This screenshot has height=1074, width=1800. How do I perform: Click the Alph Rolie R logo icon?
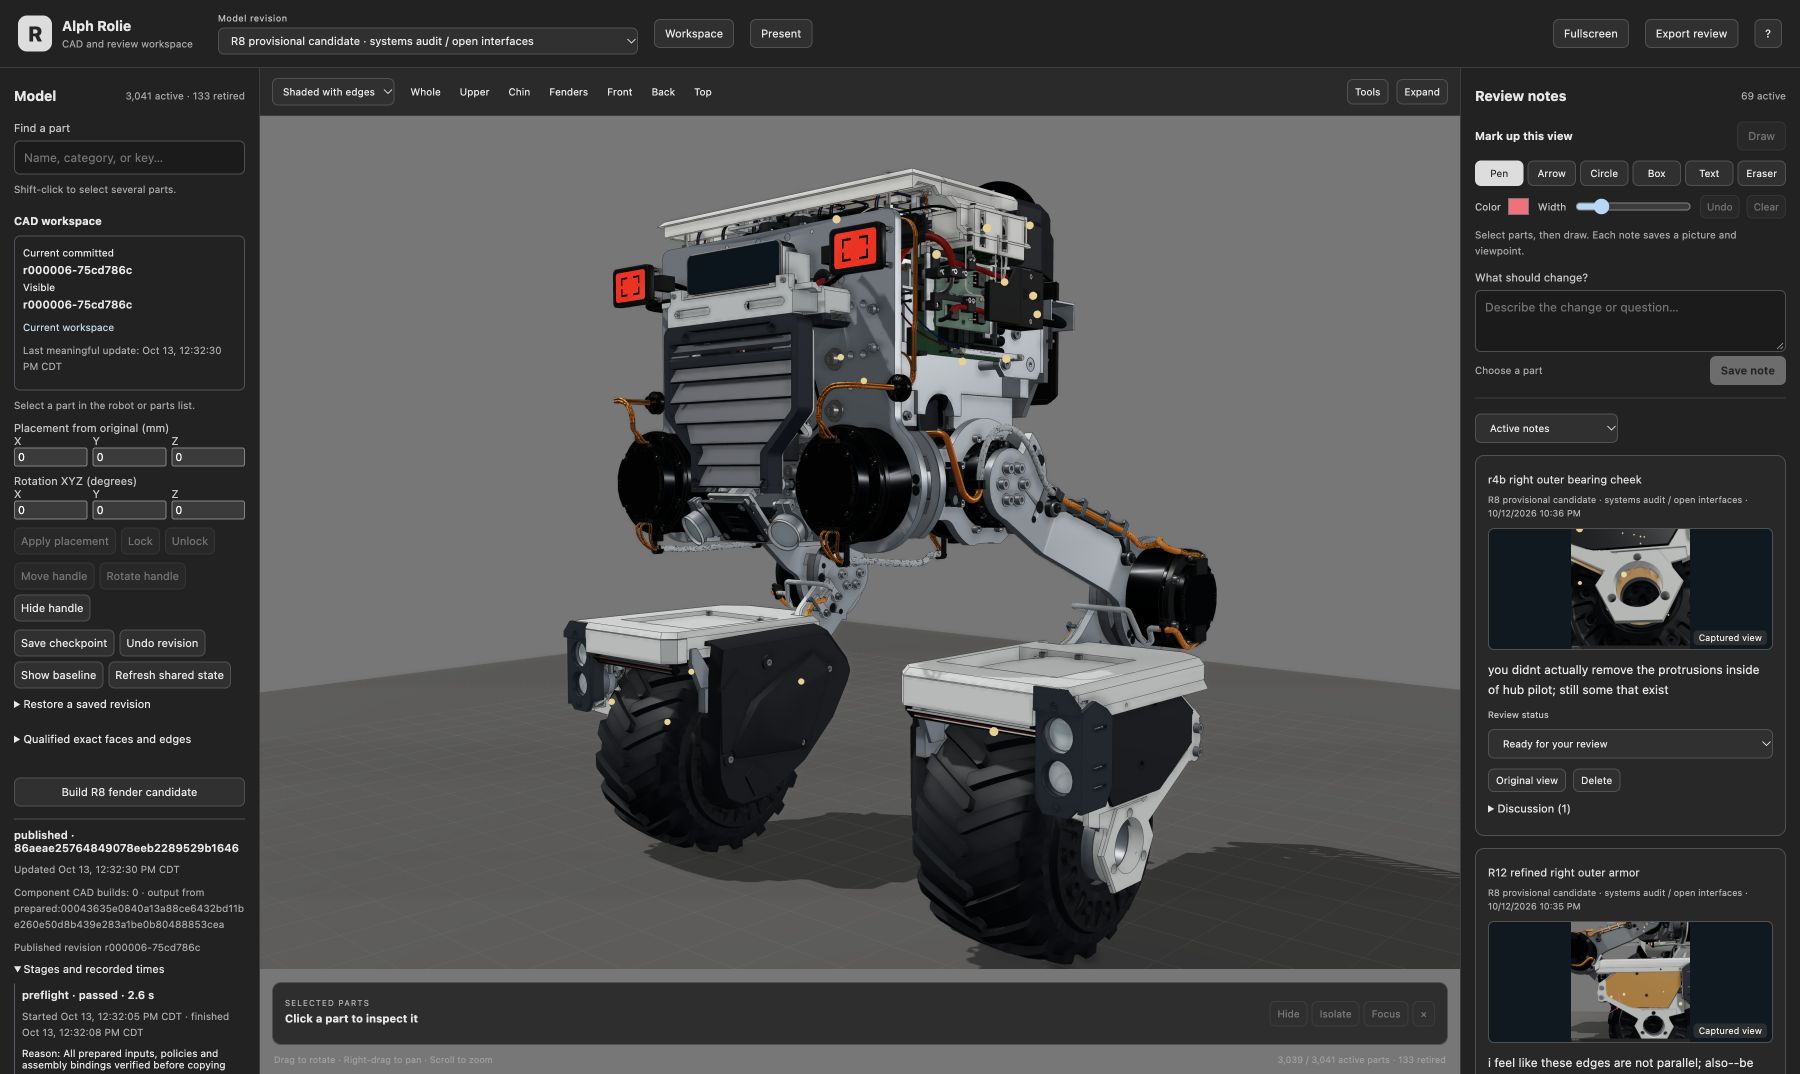coord(35,34)
